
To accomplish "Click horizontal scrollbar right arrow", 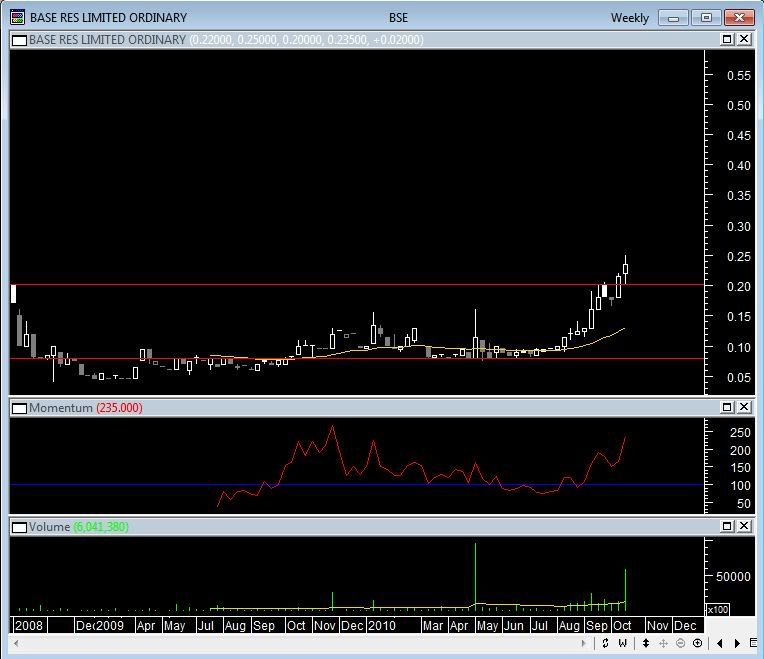I will point(583,643).
